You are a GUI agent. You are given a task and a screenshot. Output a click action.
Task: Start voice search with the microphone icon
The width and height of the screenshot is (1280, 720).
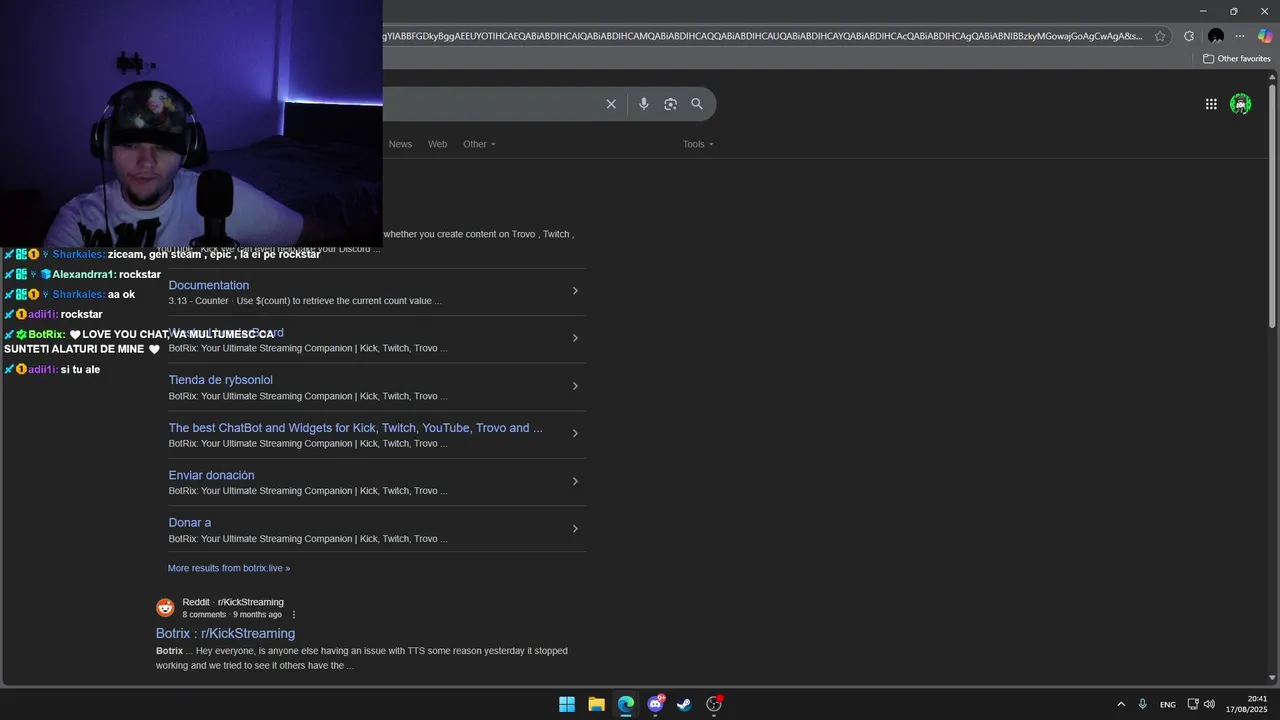coord(644,104)
